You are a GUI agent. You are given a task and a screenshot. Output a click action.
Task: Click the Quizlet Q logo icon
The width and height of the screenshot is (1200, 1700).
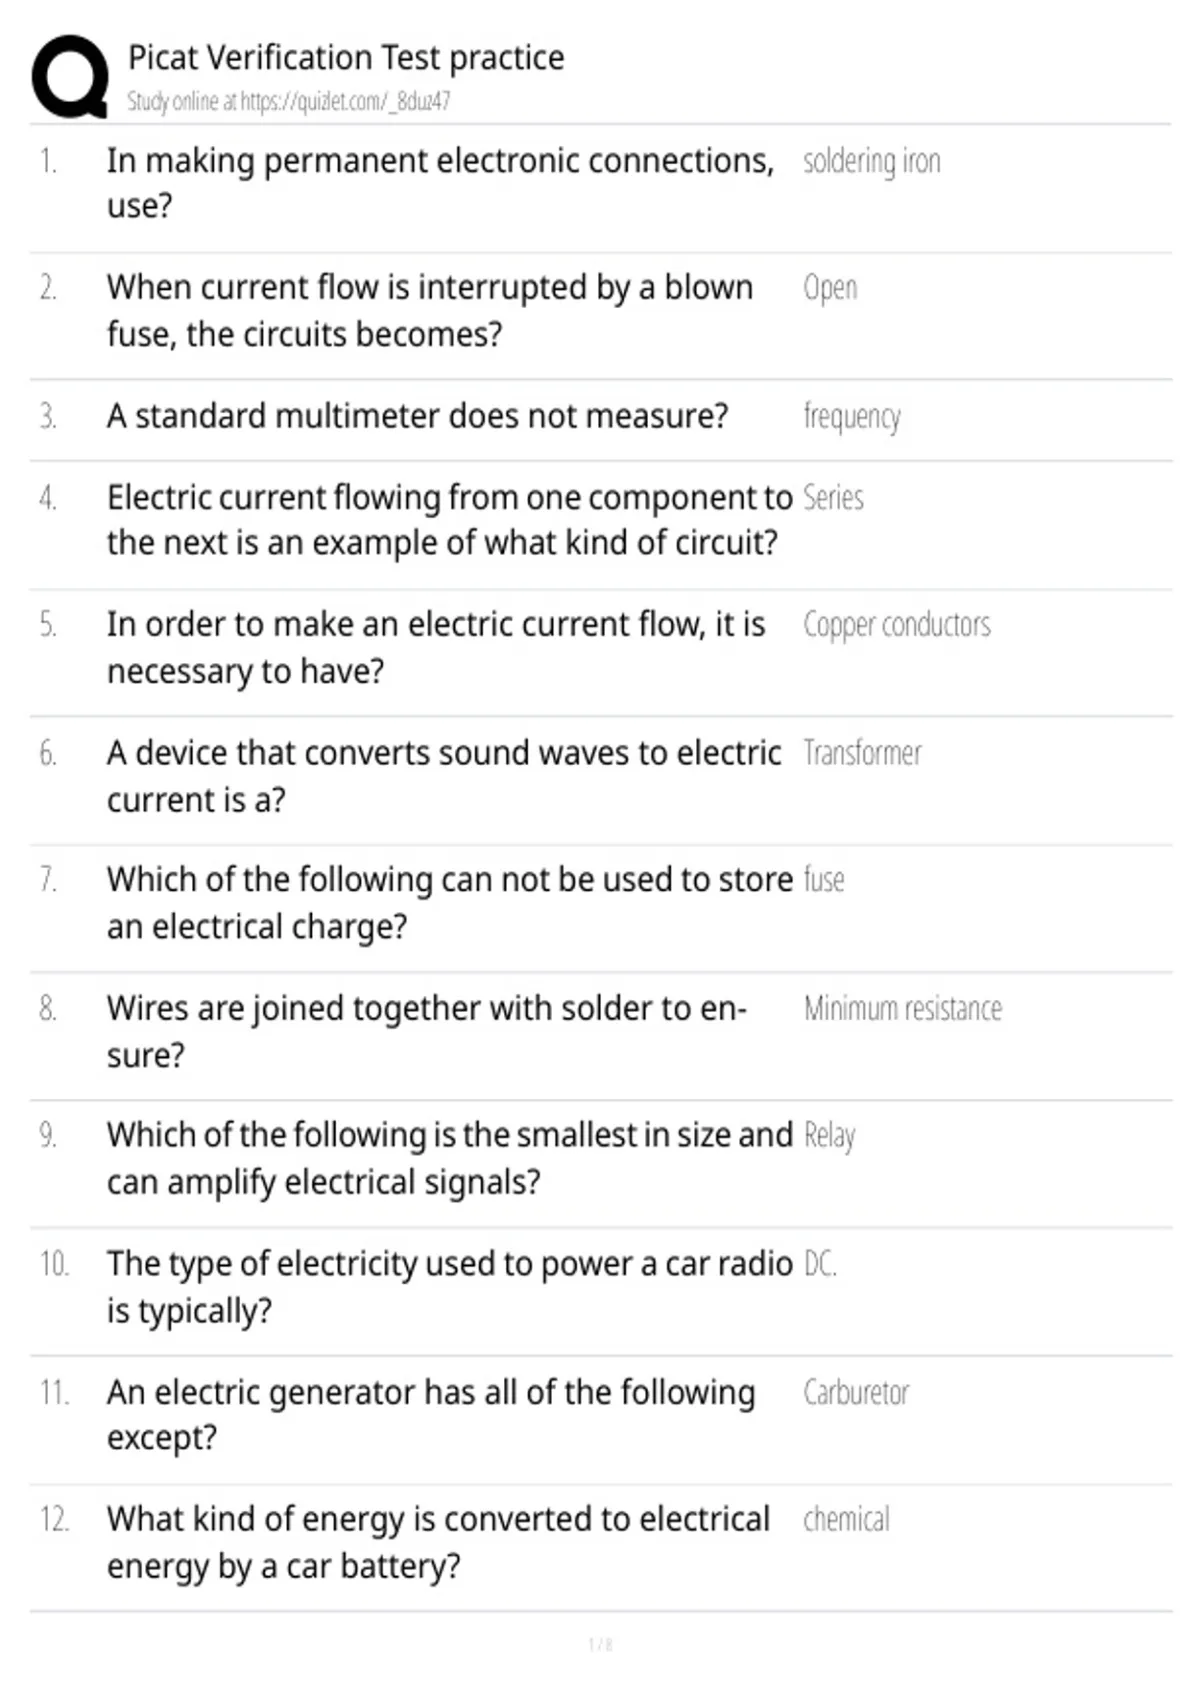click(x=70, y=77)
